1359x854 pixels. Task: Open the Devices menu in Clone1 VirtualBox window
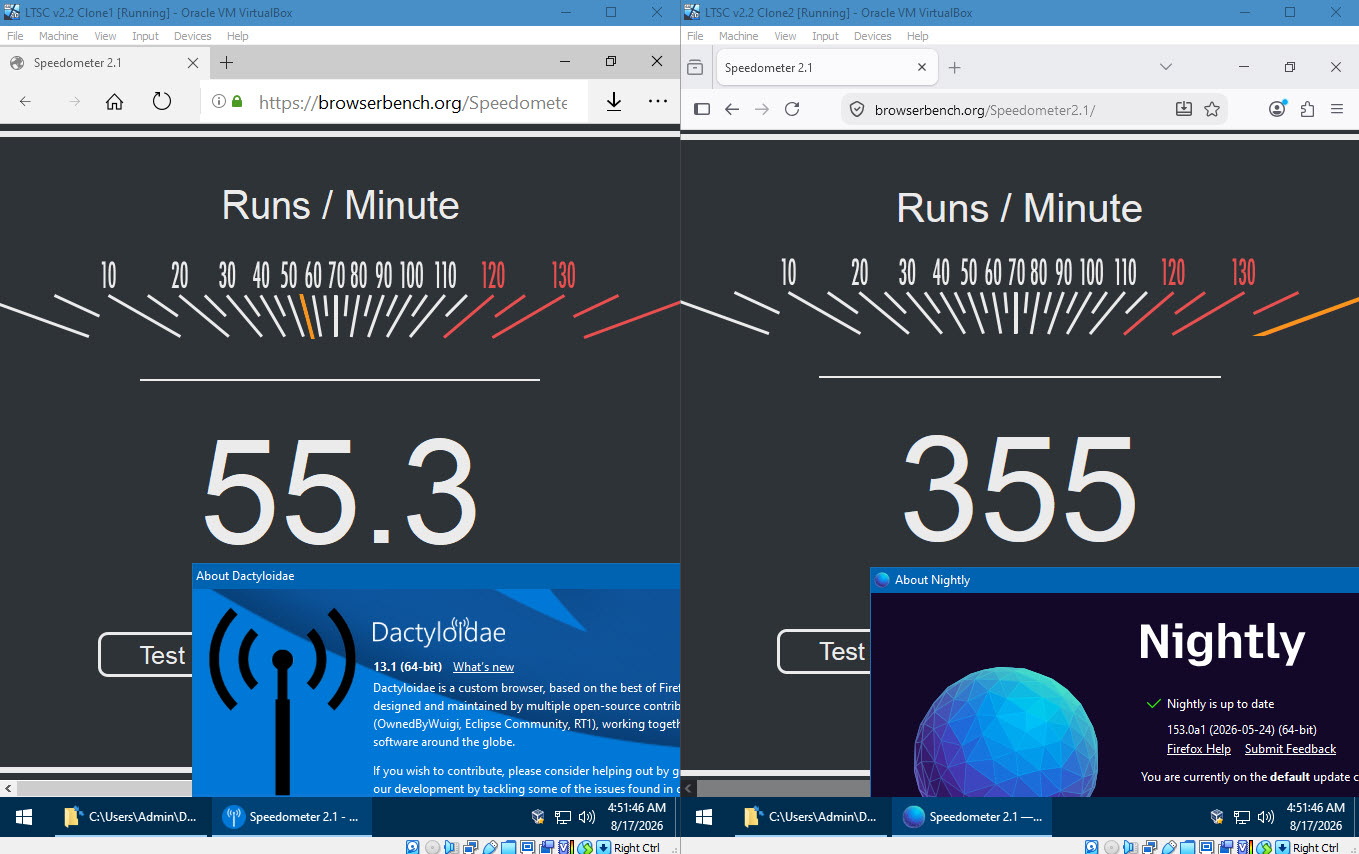193,36
